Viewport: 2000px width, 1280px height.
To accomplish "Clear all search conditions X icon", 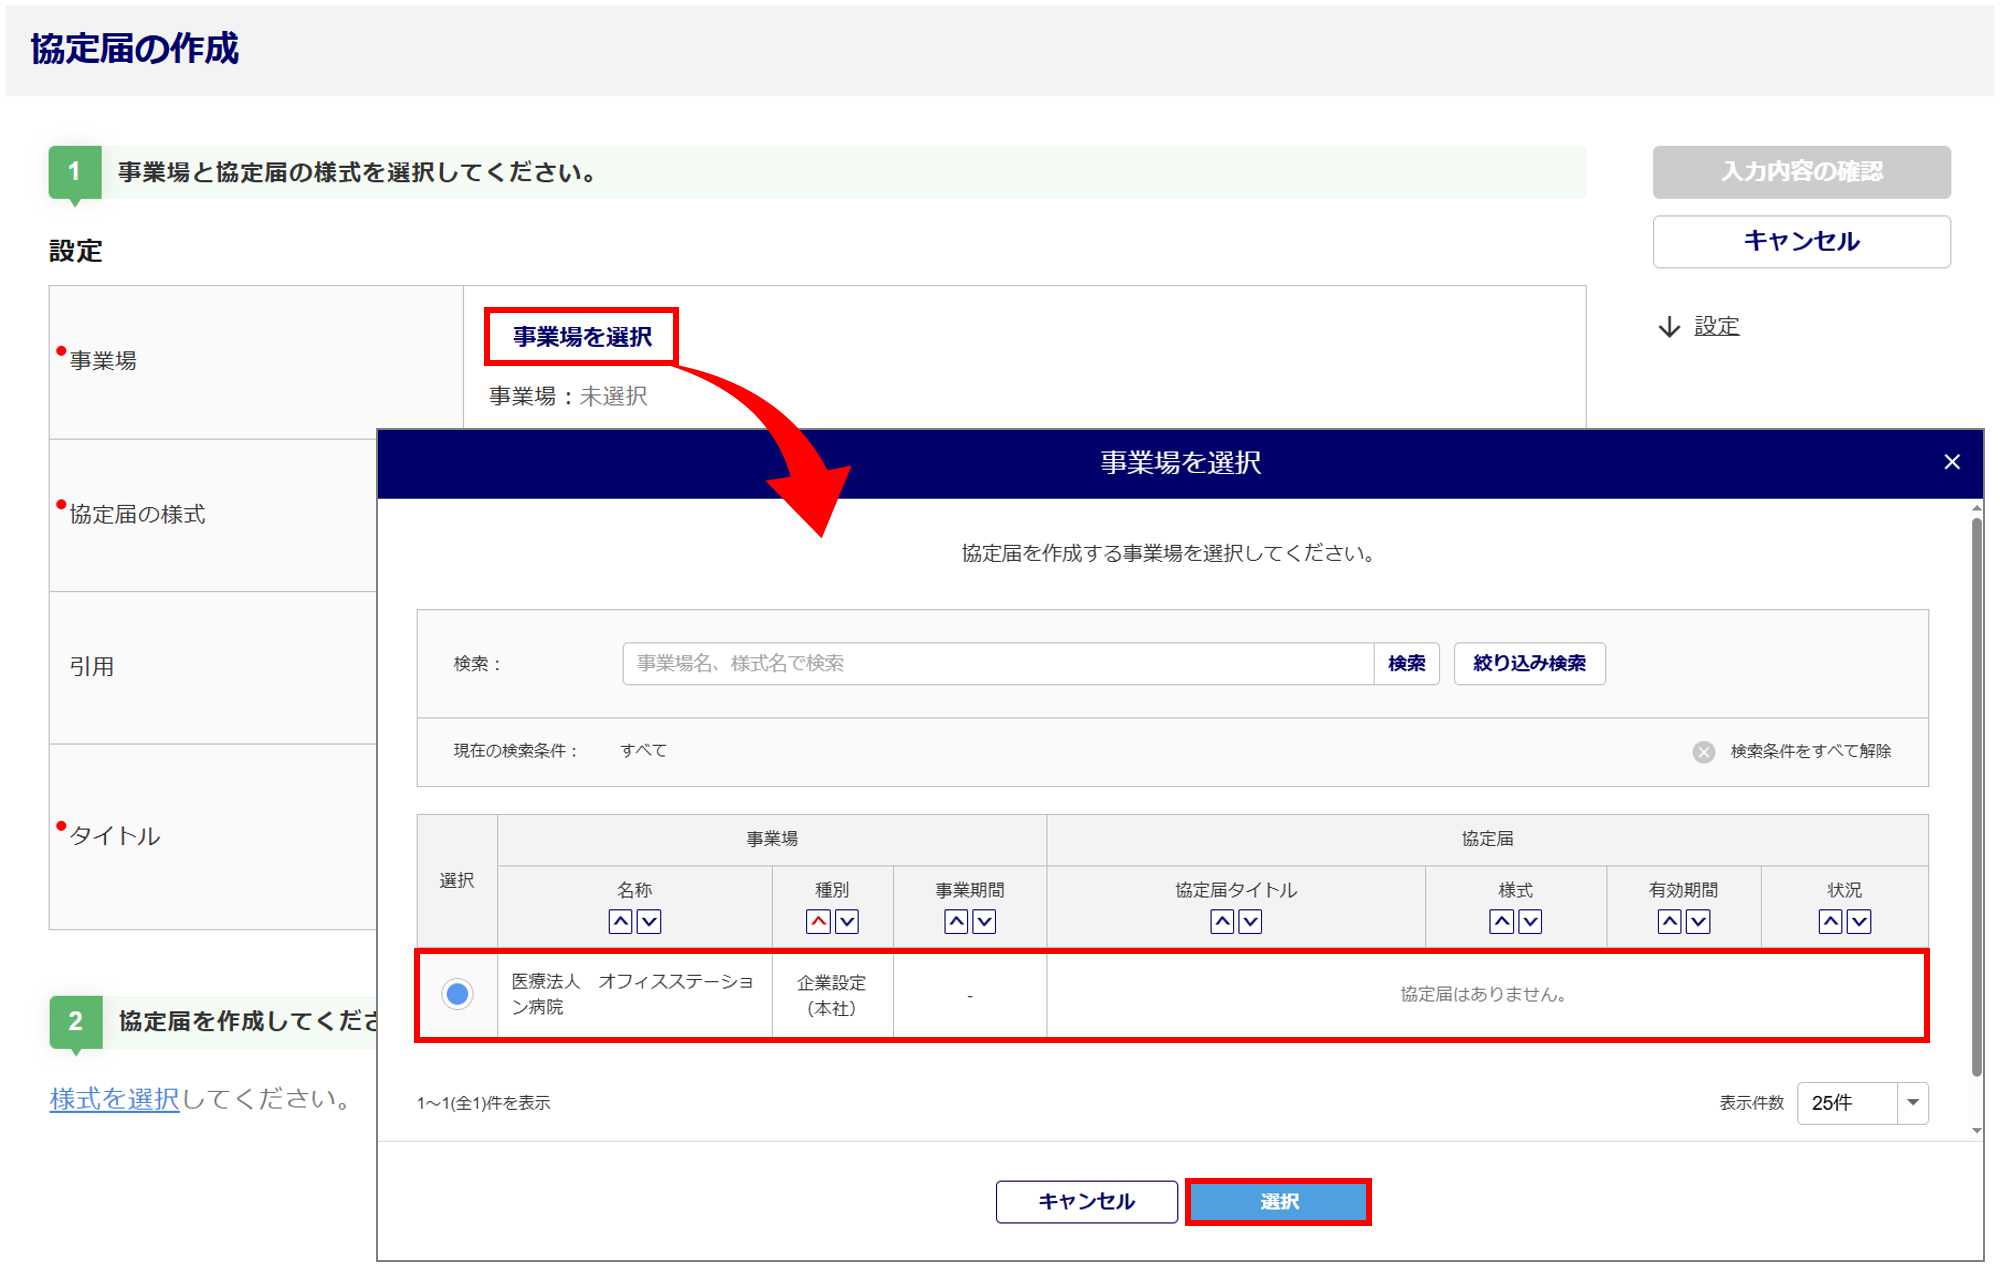I will coord(1704,751).
